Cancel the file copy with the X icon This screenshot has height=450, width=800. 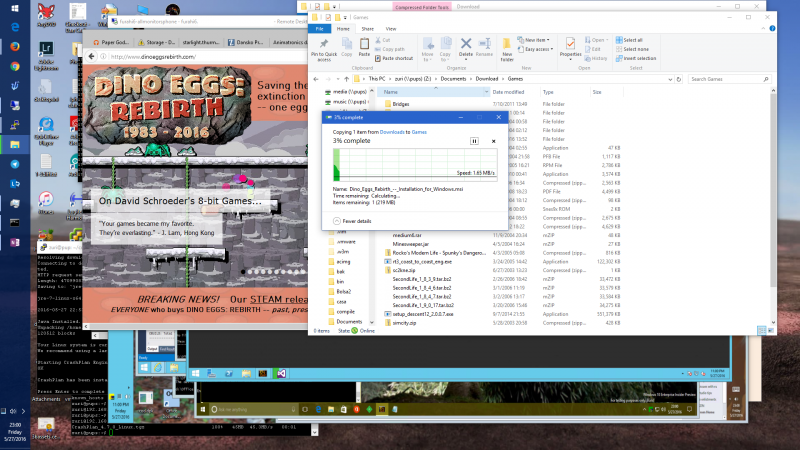coord(491,142)
